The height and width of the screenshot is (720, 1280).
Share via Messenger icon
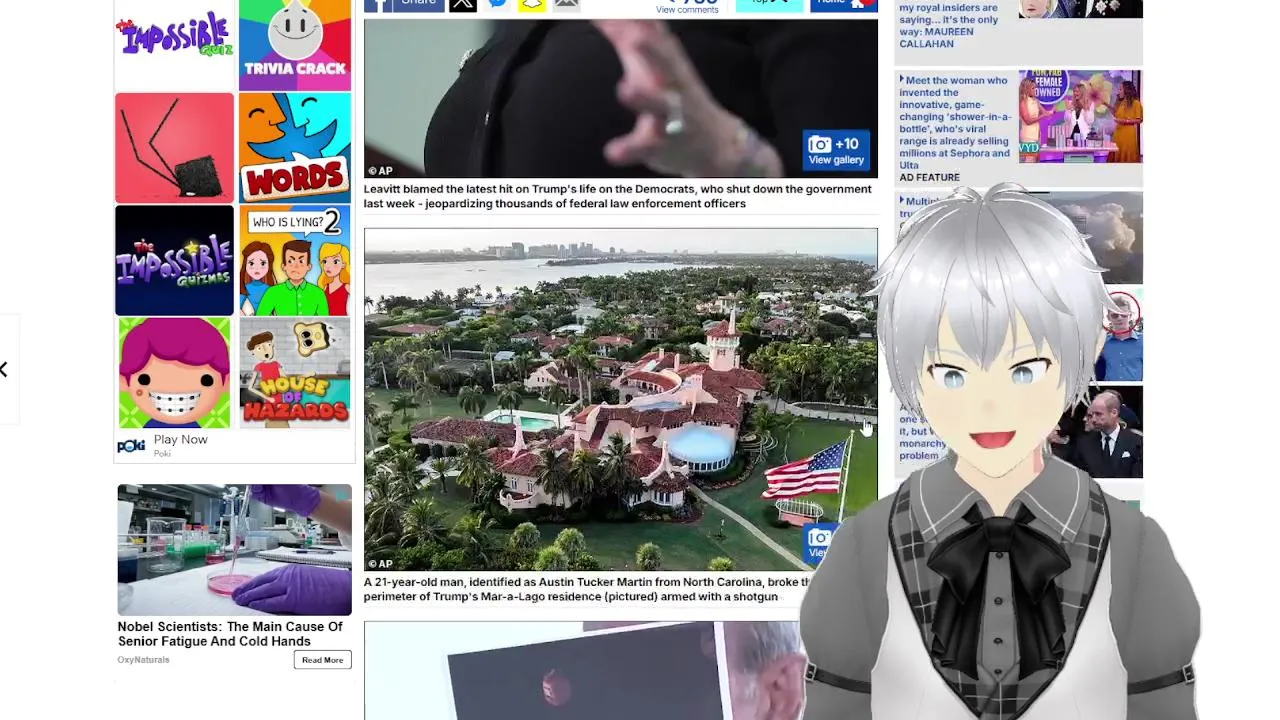(497, 4)
